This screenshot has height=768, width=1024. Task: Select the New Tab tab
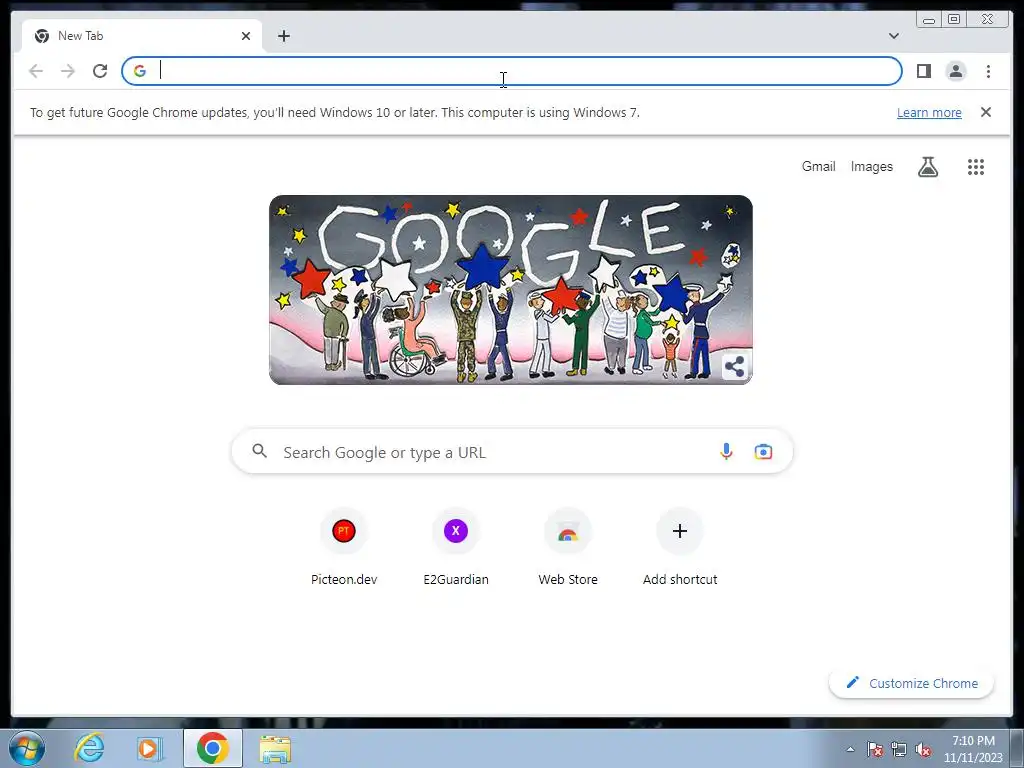[x=142, y=36]
